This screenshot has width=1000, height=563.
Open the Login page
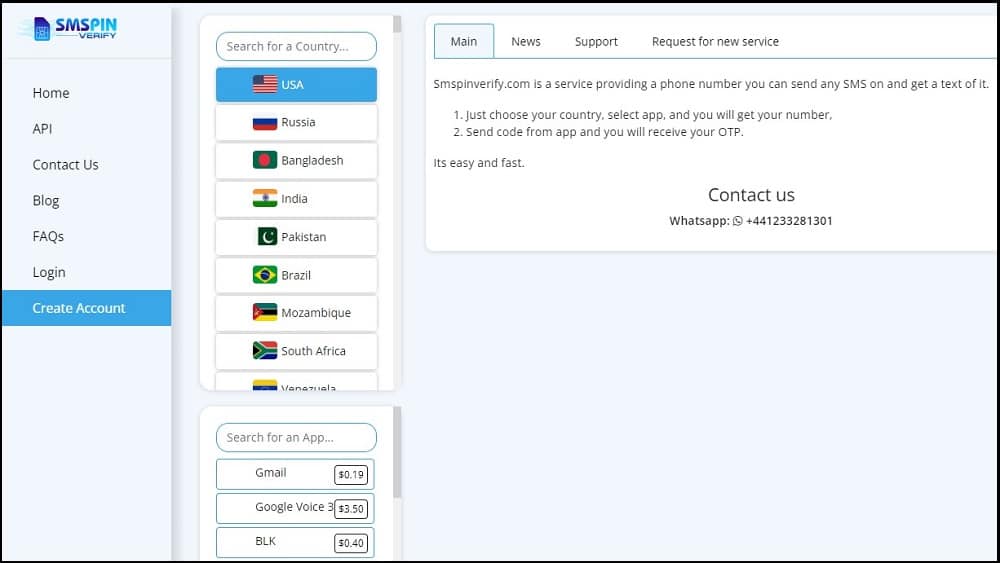point(49,272)
